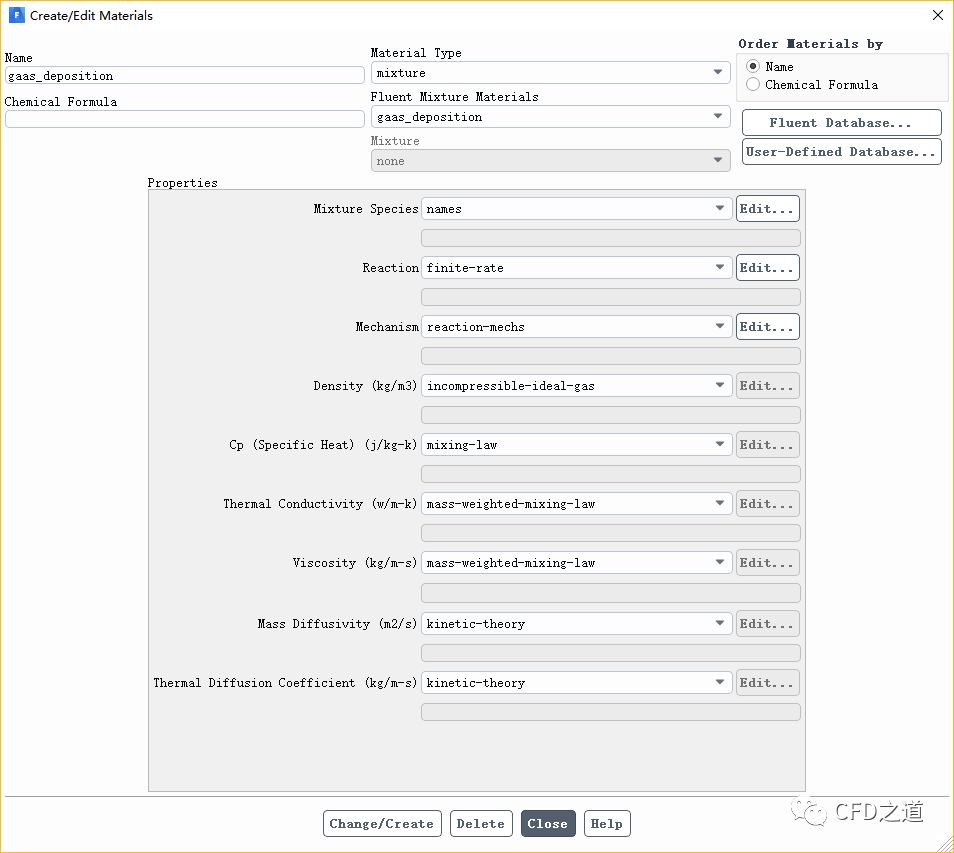Click Edit next to Mechanism
954x853 pixels.
point(767,327)
